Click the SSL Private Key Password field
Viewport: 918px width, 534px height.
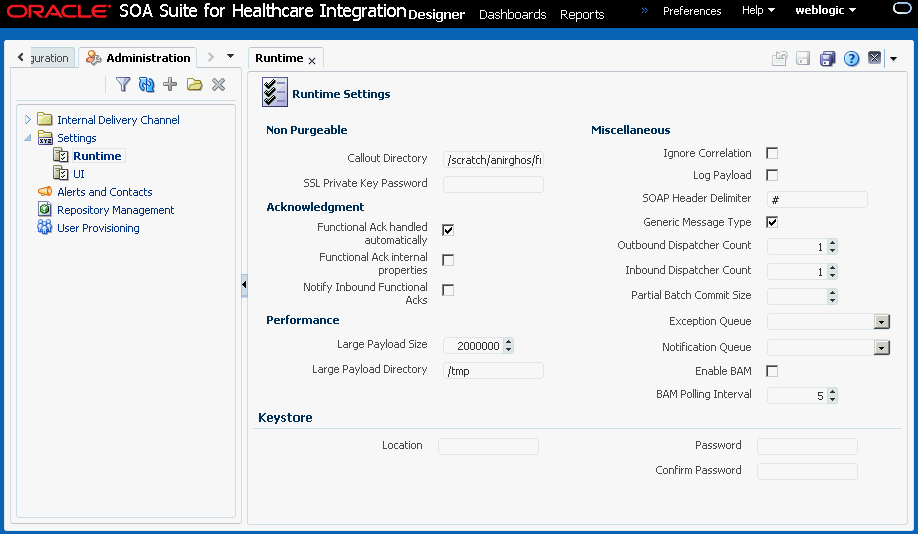pyautogui.click(x=494, y=184)
